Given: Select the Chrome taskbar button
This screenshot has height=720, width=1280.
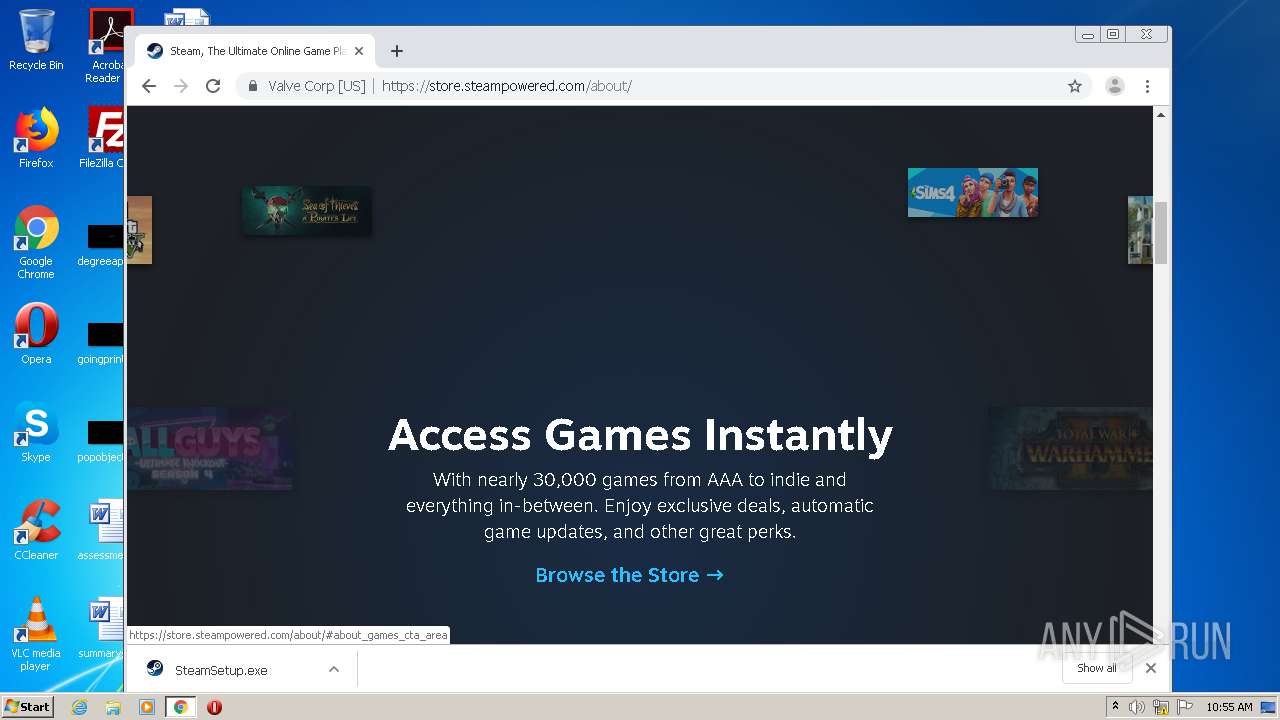Looking at the screenshot, I should click(x=181, y=707).
